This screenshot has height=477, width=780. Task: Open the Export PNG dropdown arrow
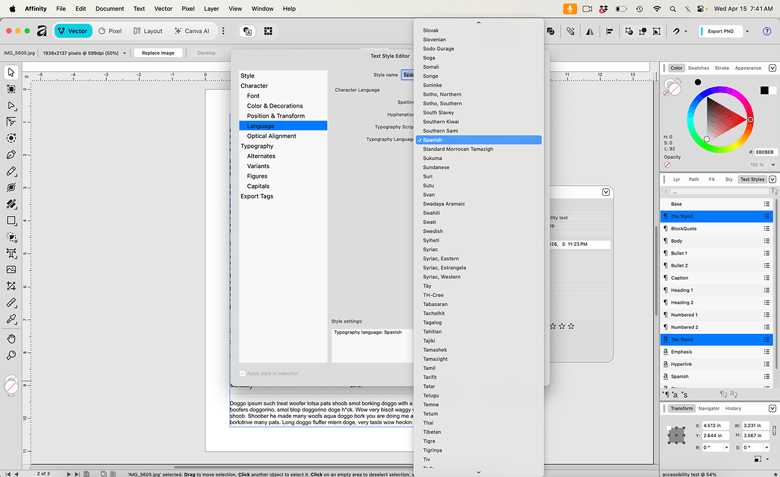point(747,31)
